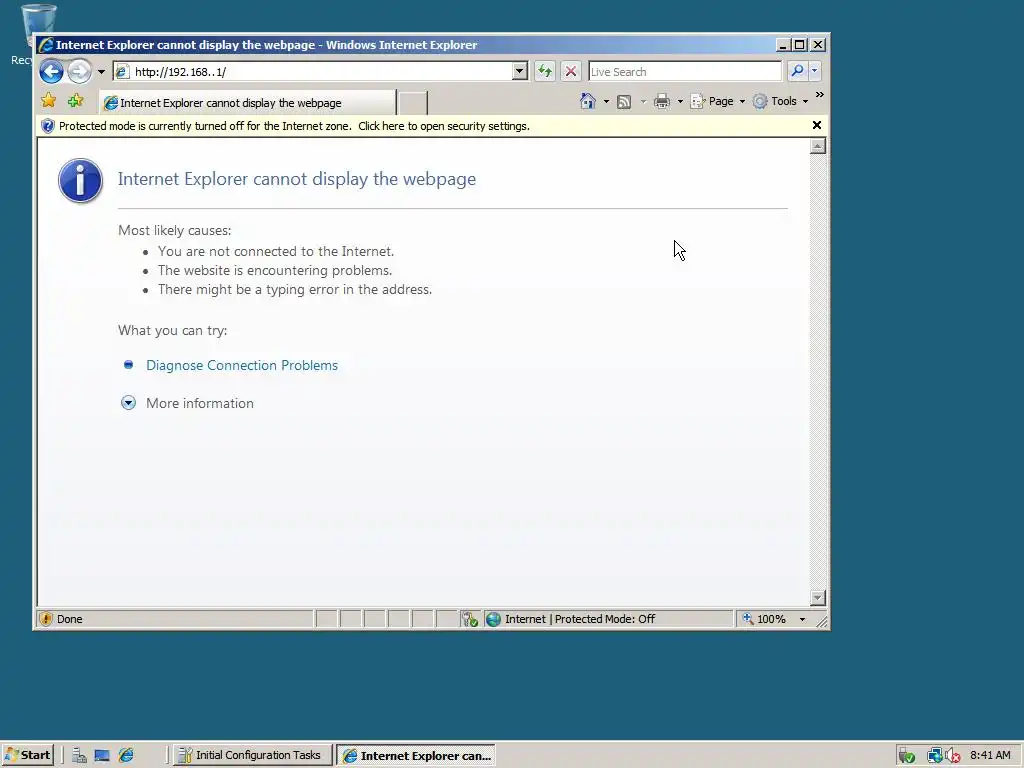Open the recent pages dropdown arrow

point(101,72)
